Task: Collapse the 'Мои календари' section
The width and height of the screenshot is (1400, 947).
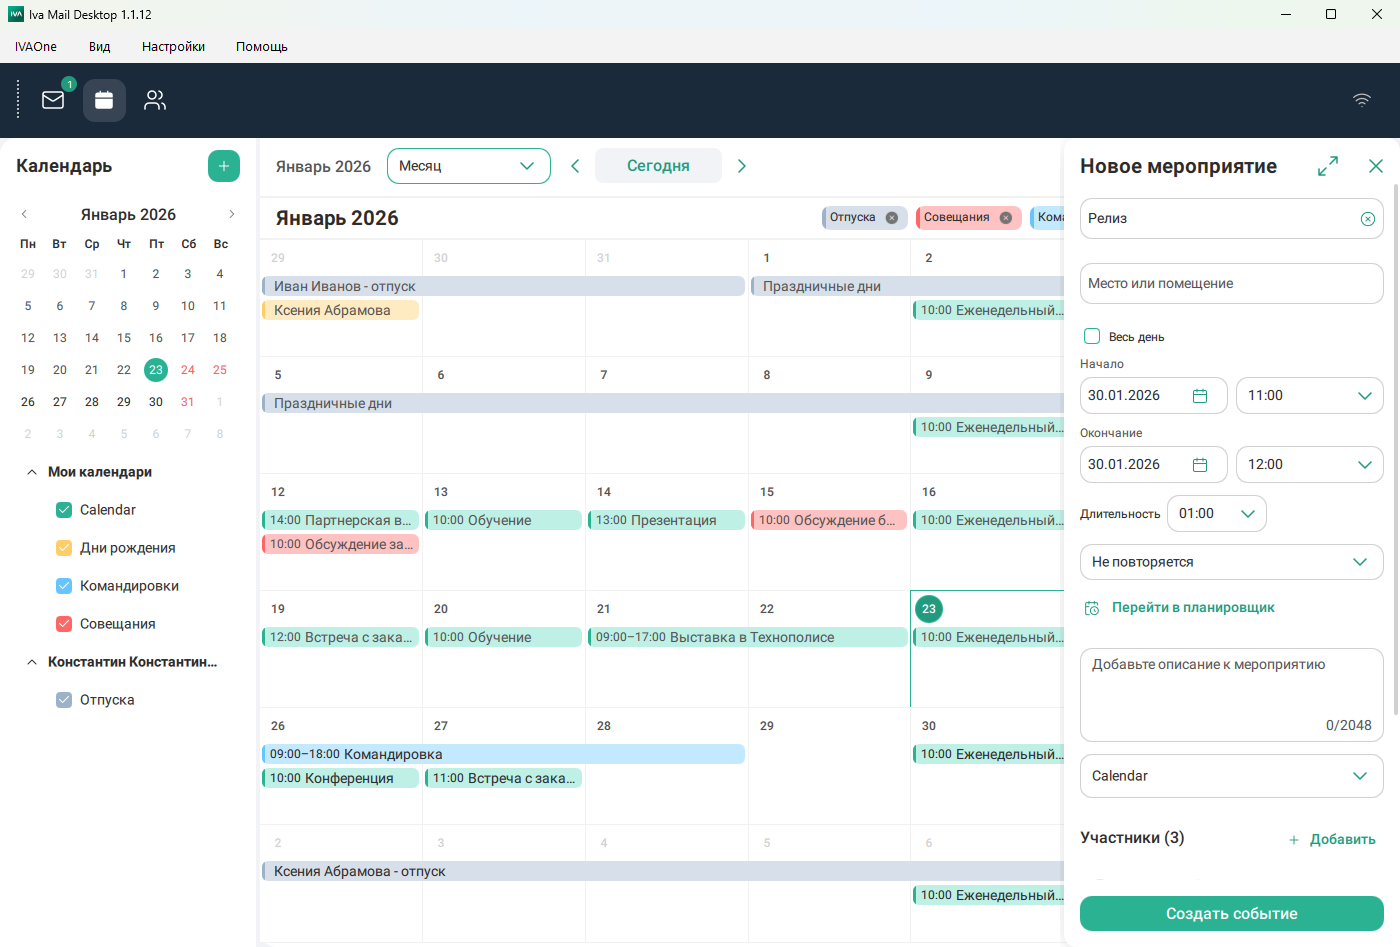Action: point(32,472)
